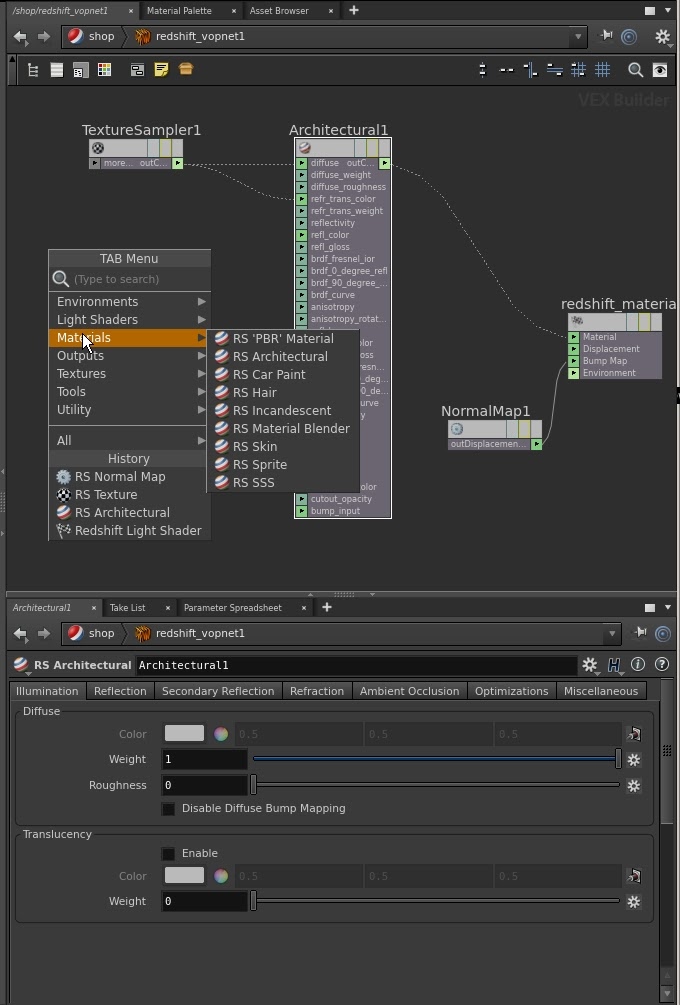This screenshot has height=1005, width=680.
Task: Open Diffuse Roughness parameter gear
Action: pos(634,785)
